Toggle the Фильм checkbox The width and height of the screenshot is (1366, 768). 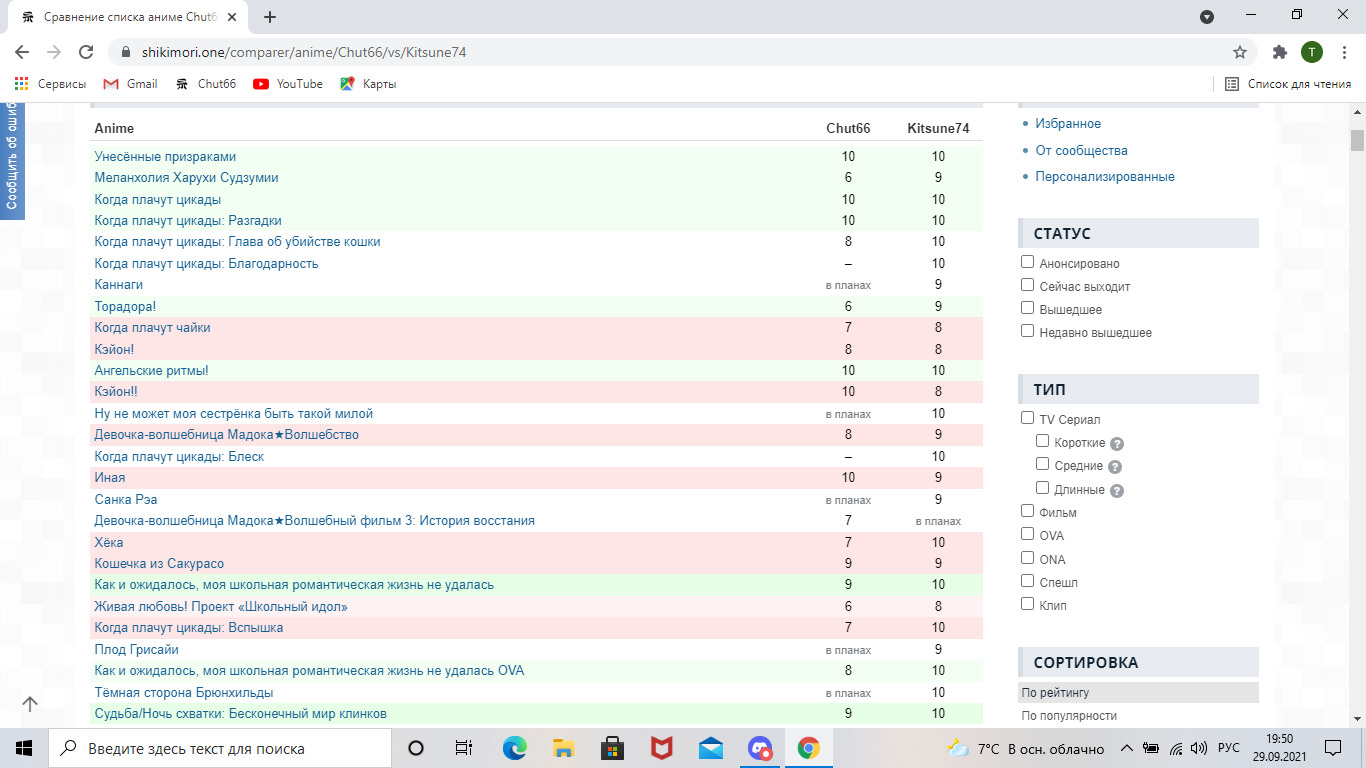1027,511
